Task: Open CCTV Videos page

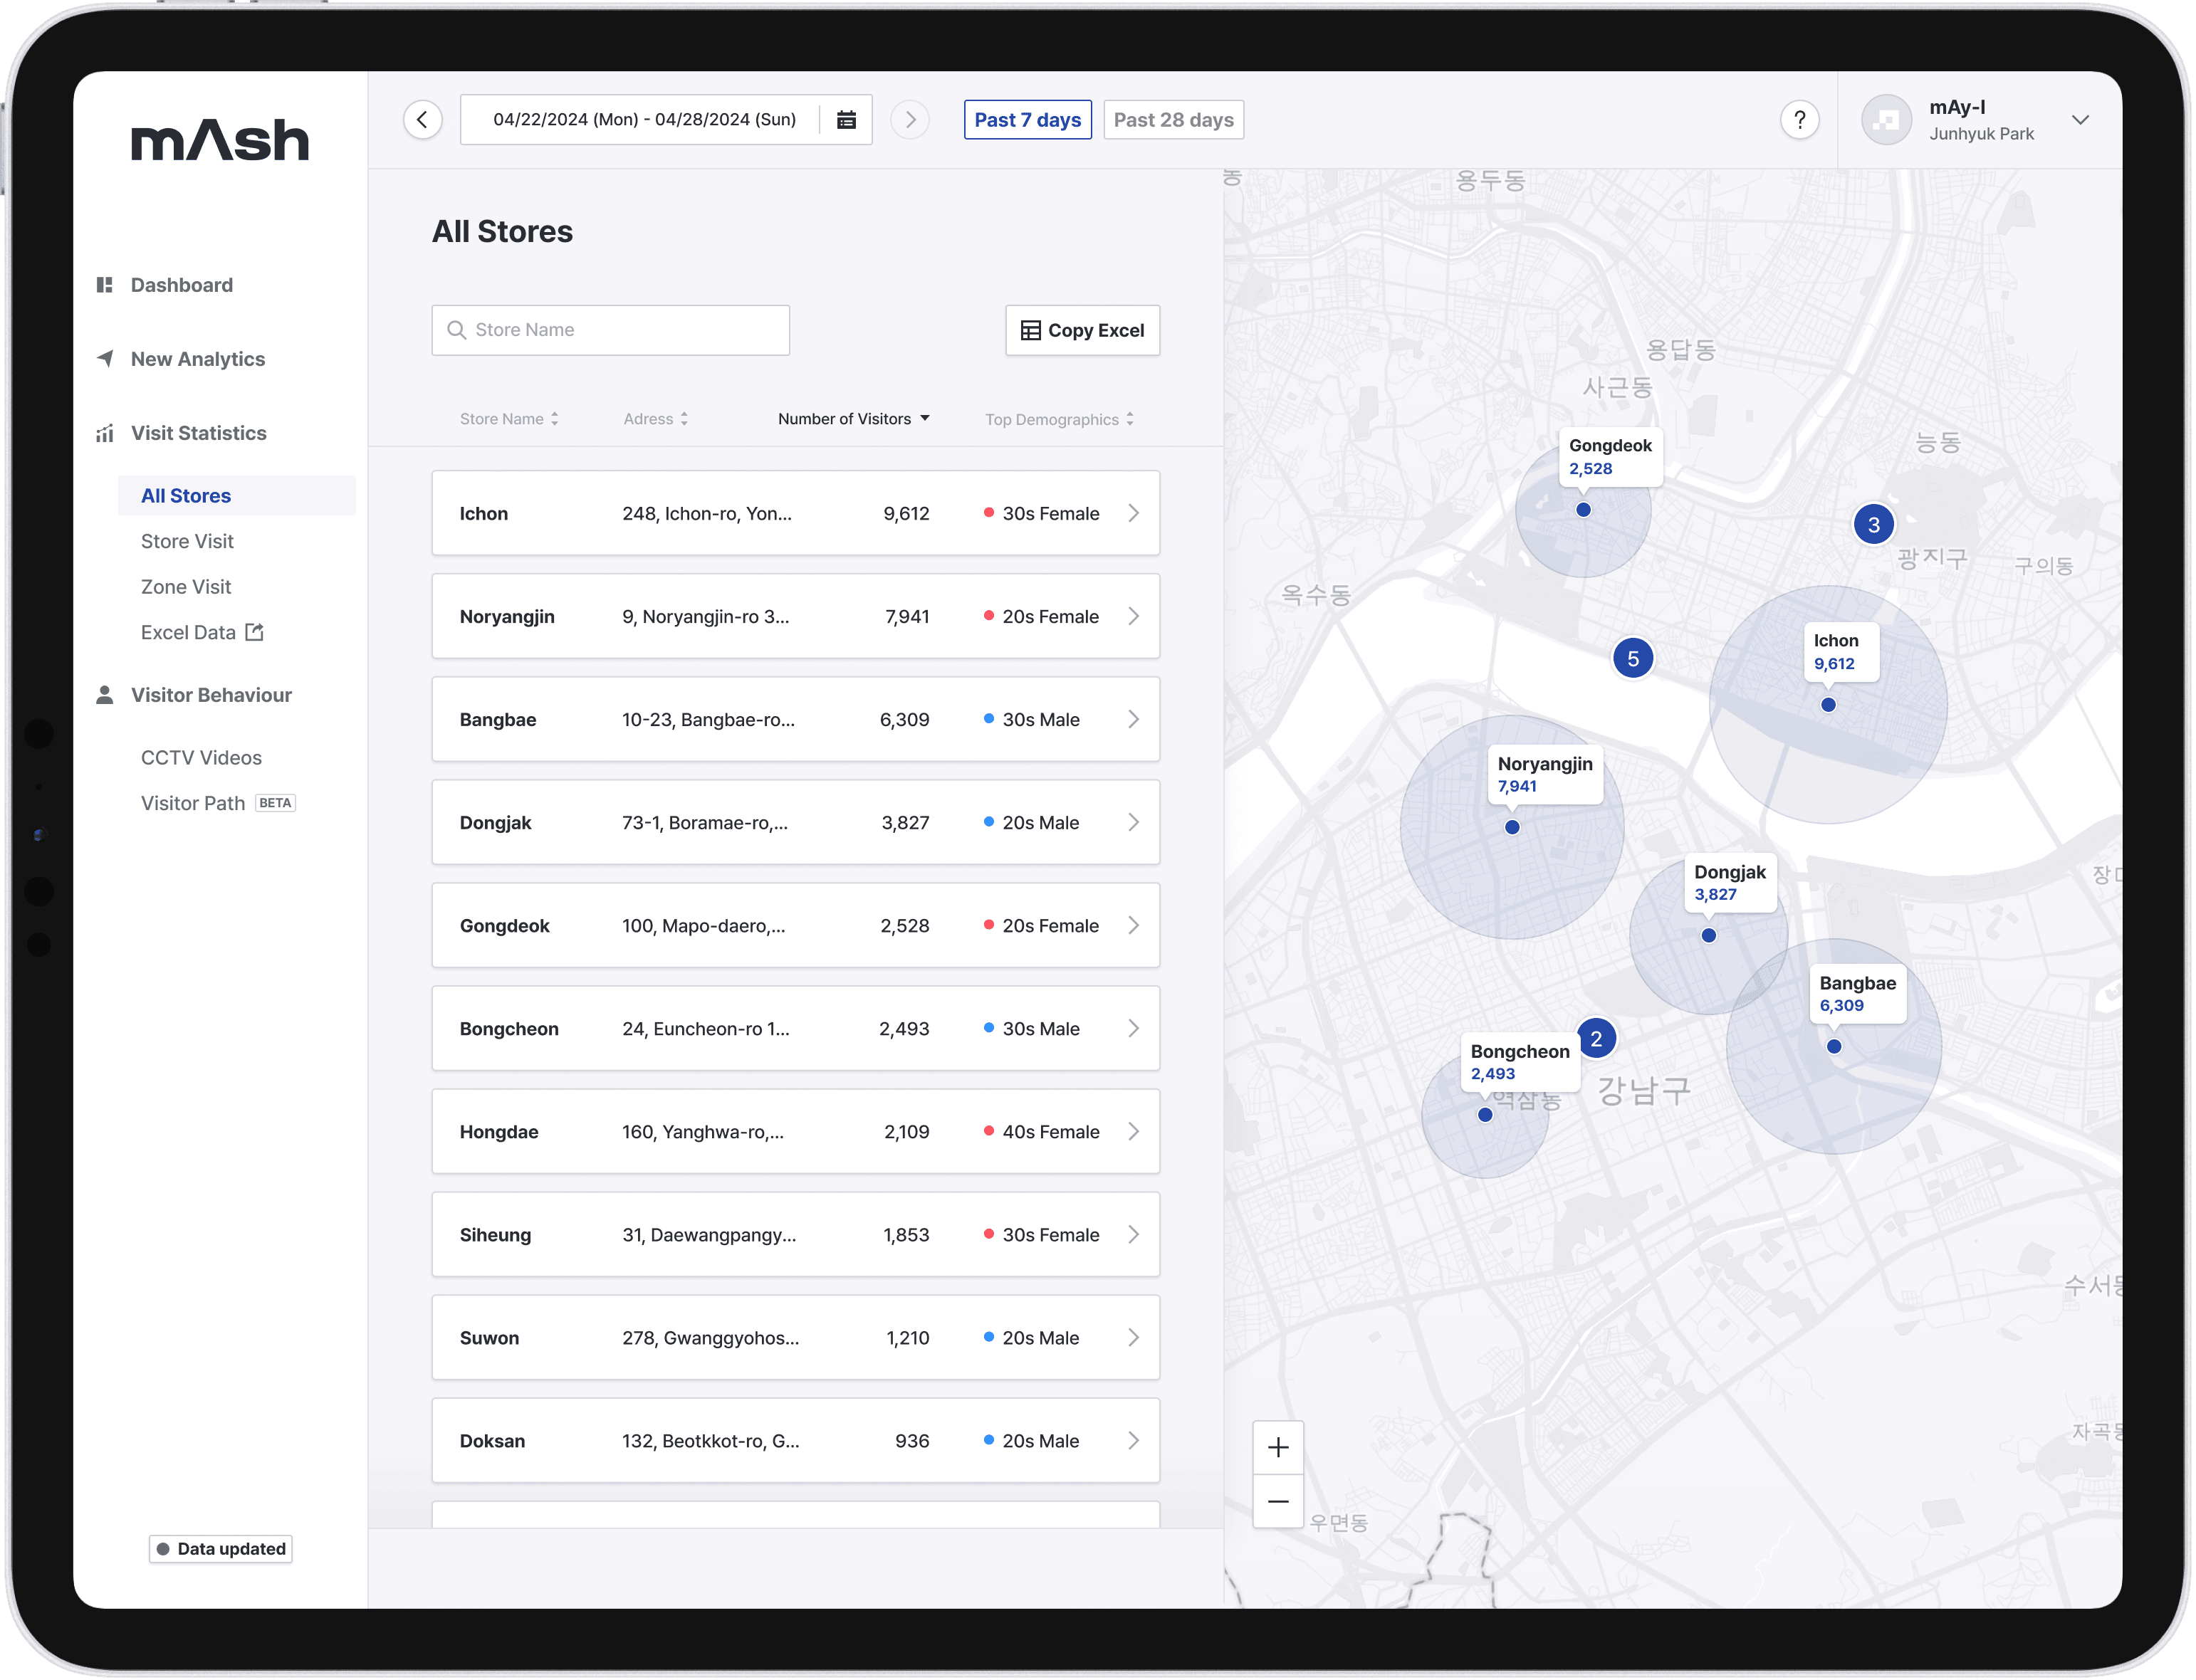Action: pyautogui.click(x=201, y=758)
